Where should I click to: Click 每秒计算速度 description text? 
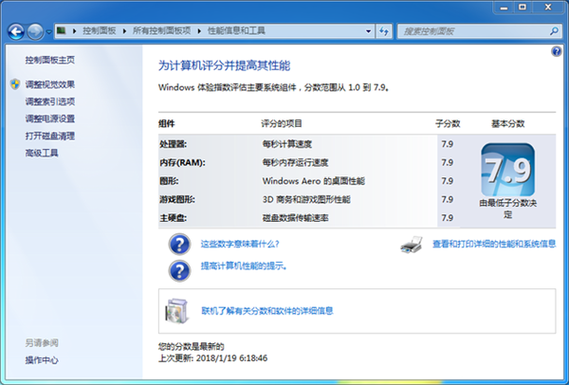(x=287, y=144)
